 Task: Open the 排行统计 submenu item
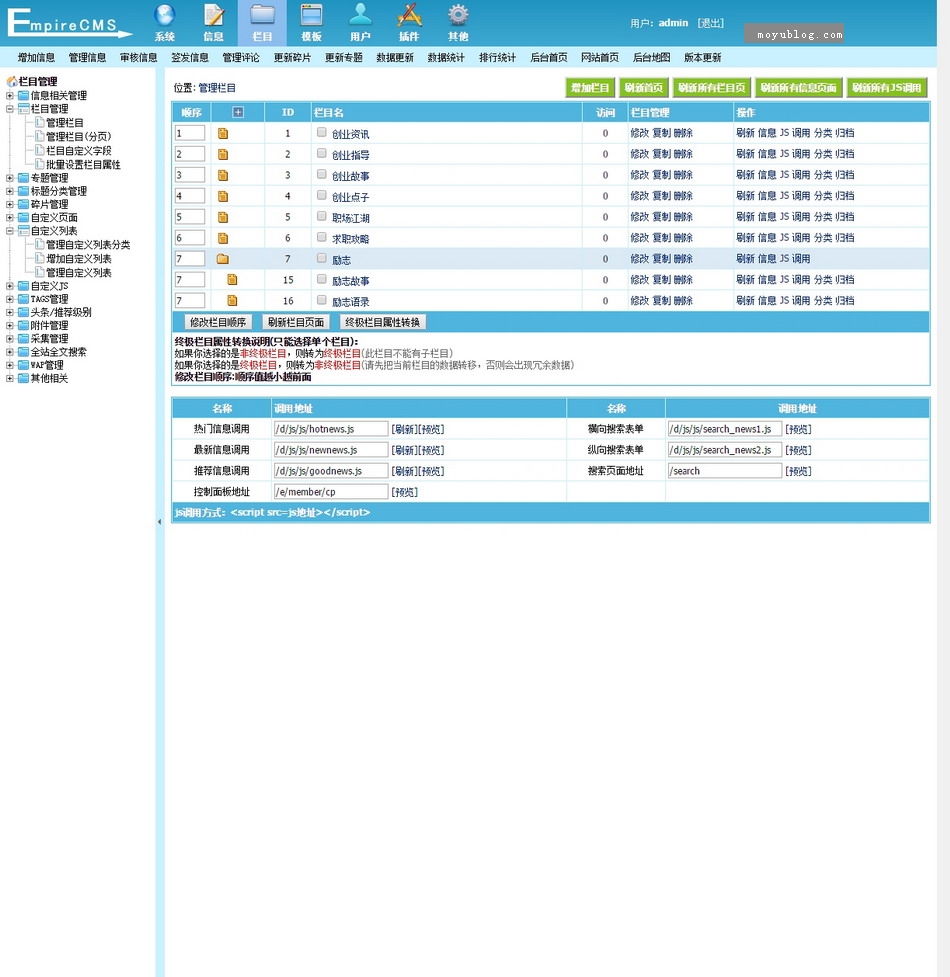[x=497, y=58]
